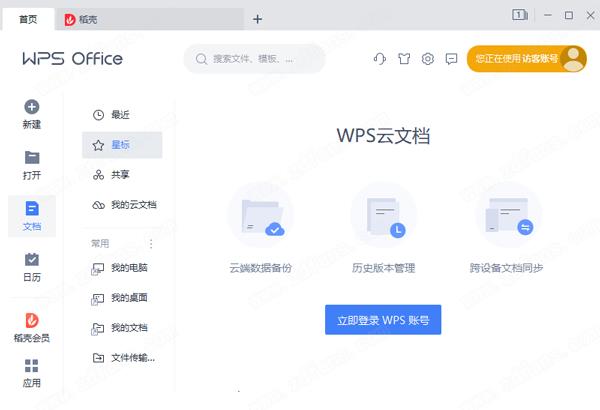This screenshot has width=600, height=410.
Task: Open the 应用 apps grid
Action: click(x=32, y=373)
